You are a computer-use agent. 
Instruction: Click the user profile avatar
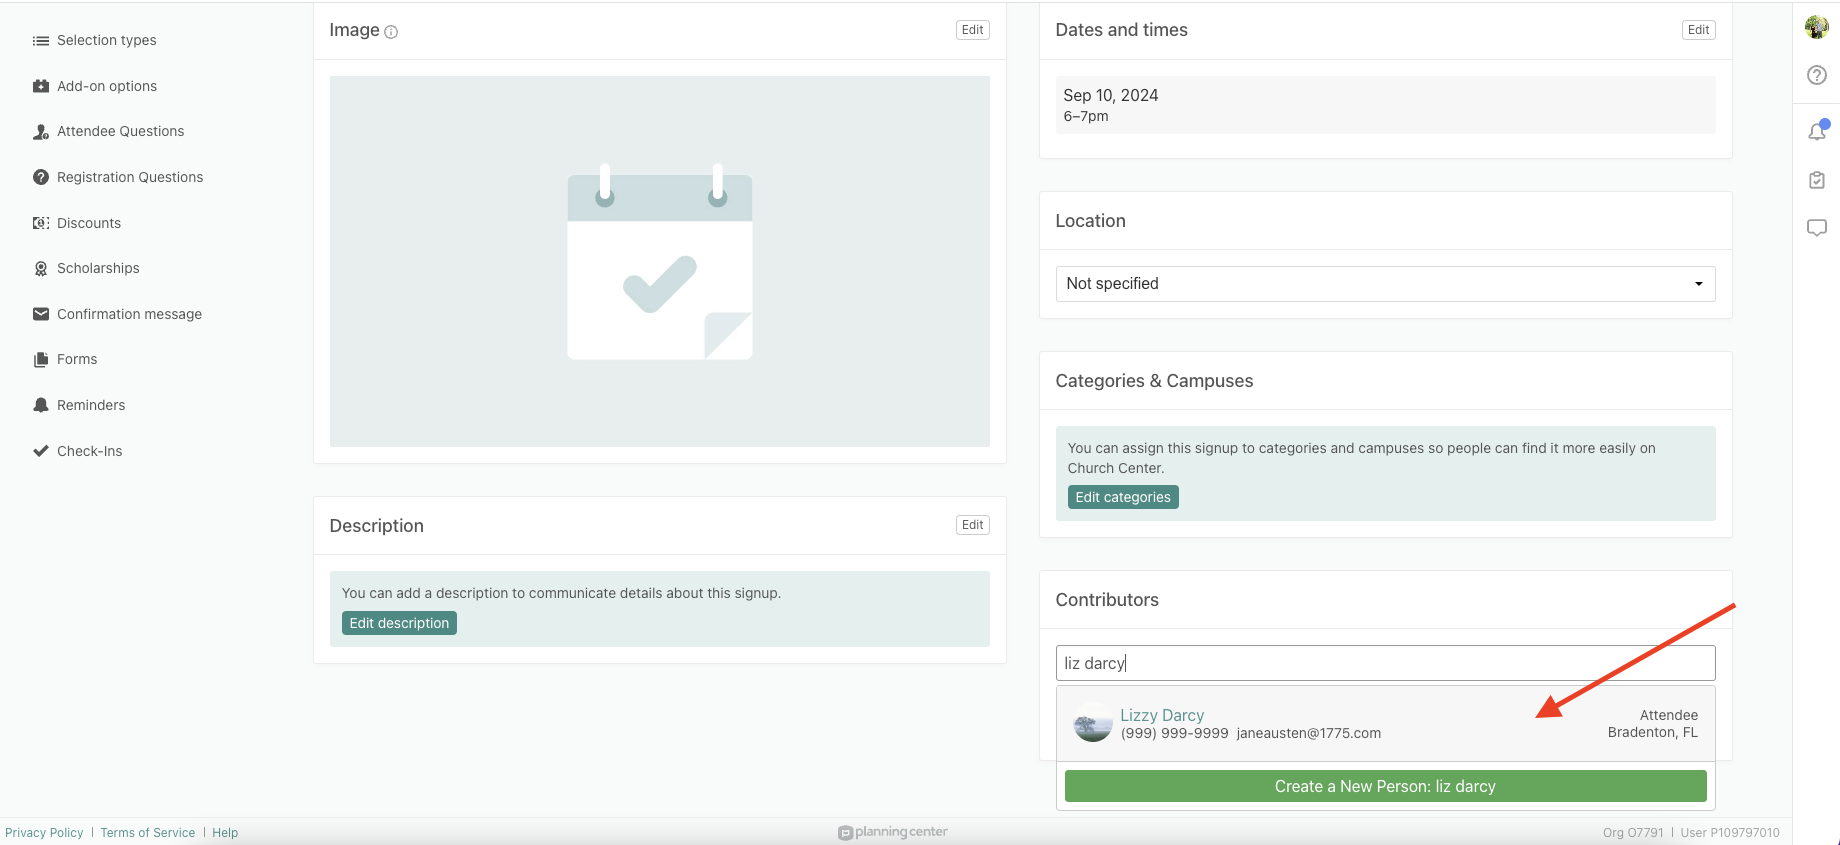(x=1816, y=27)
